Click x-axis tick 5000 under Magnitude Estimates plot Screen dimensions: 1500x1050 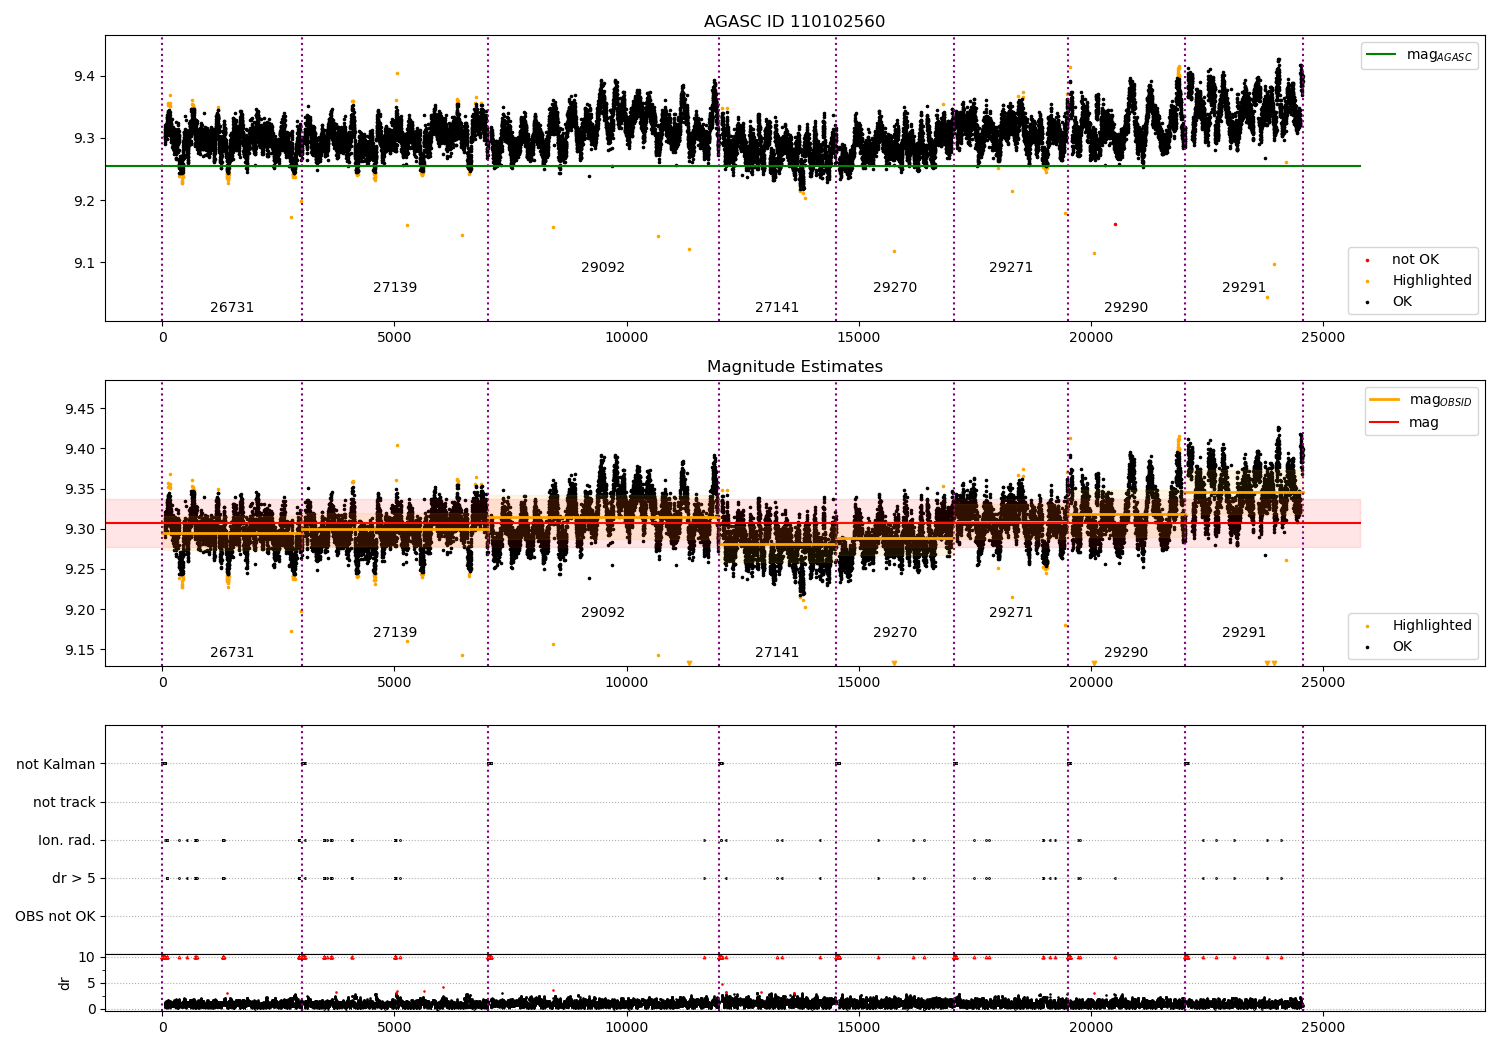pos(394,683)
